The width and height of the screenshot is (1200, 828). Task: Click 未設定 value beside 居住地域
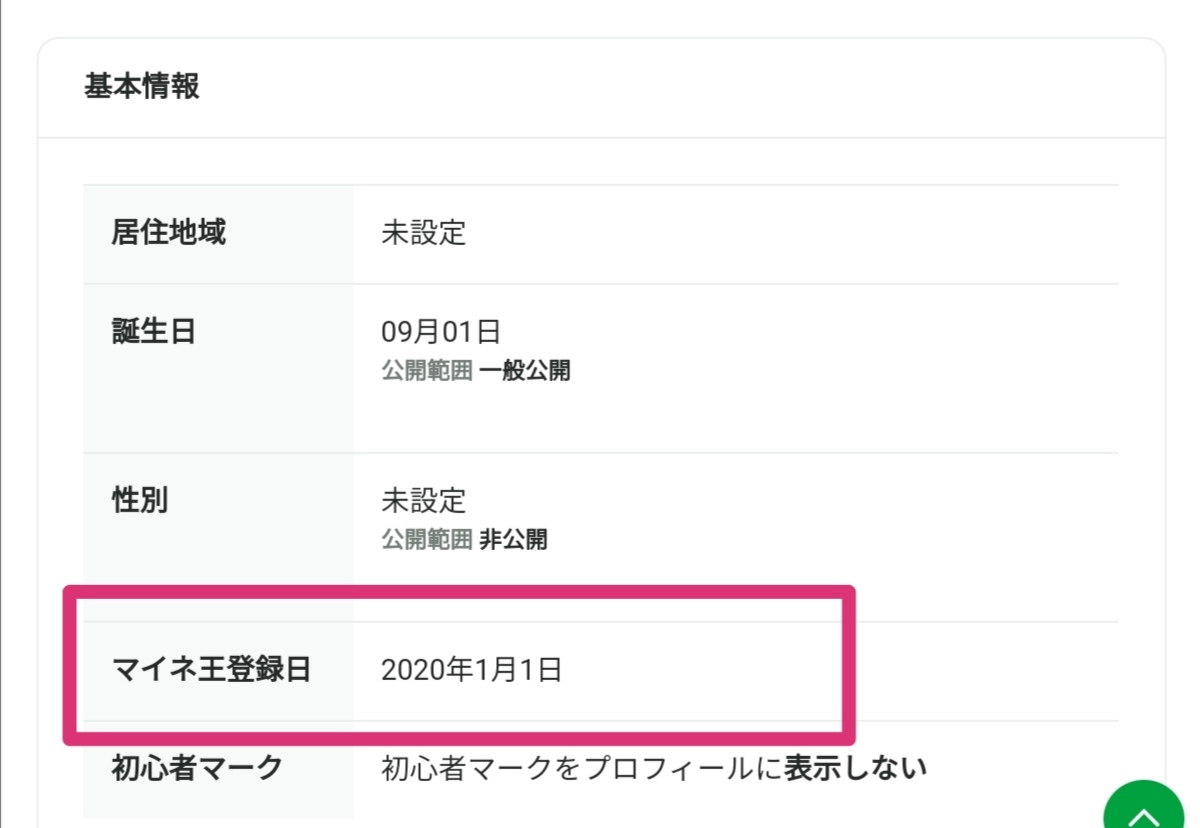point(423,234)
